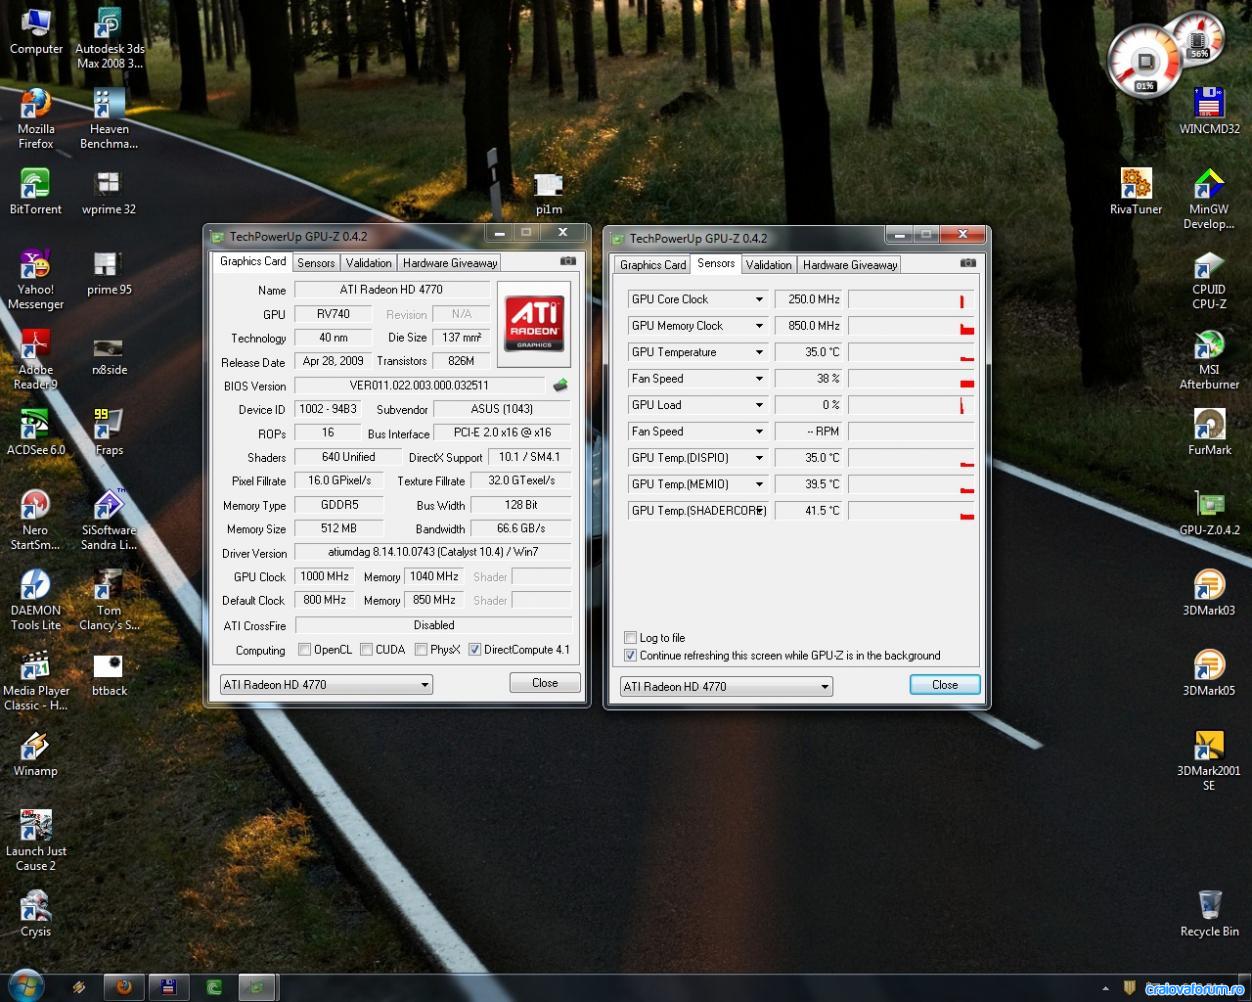Open Nero StartSmart shortcut
The width and height of the screenshot is (1252, 1002).
point(36,520)
